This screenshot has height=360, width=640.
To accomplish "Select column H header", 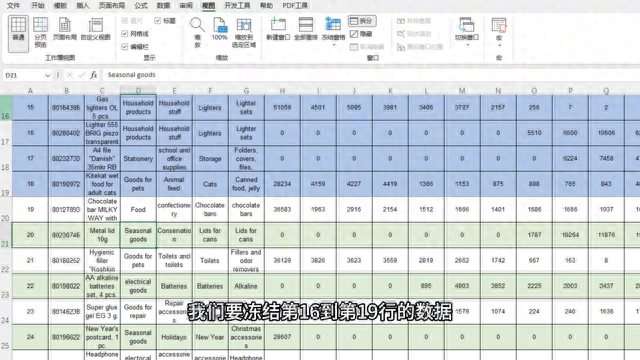I will point(282,91).
